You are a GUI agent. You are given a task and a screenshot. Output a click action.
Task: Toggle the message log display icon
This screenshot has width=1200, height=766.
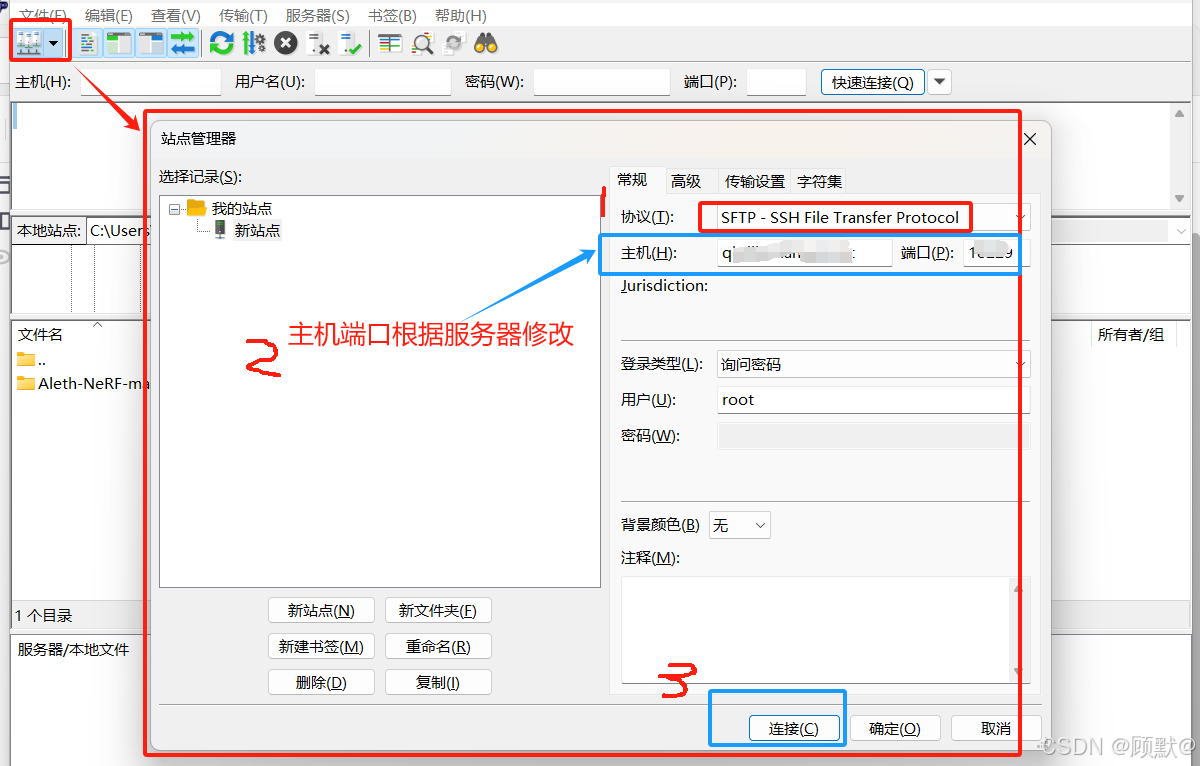pyautogui.click(x=90, y=43)
